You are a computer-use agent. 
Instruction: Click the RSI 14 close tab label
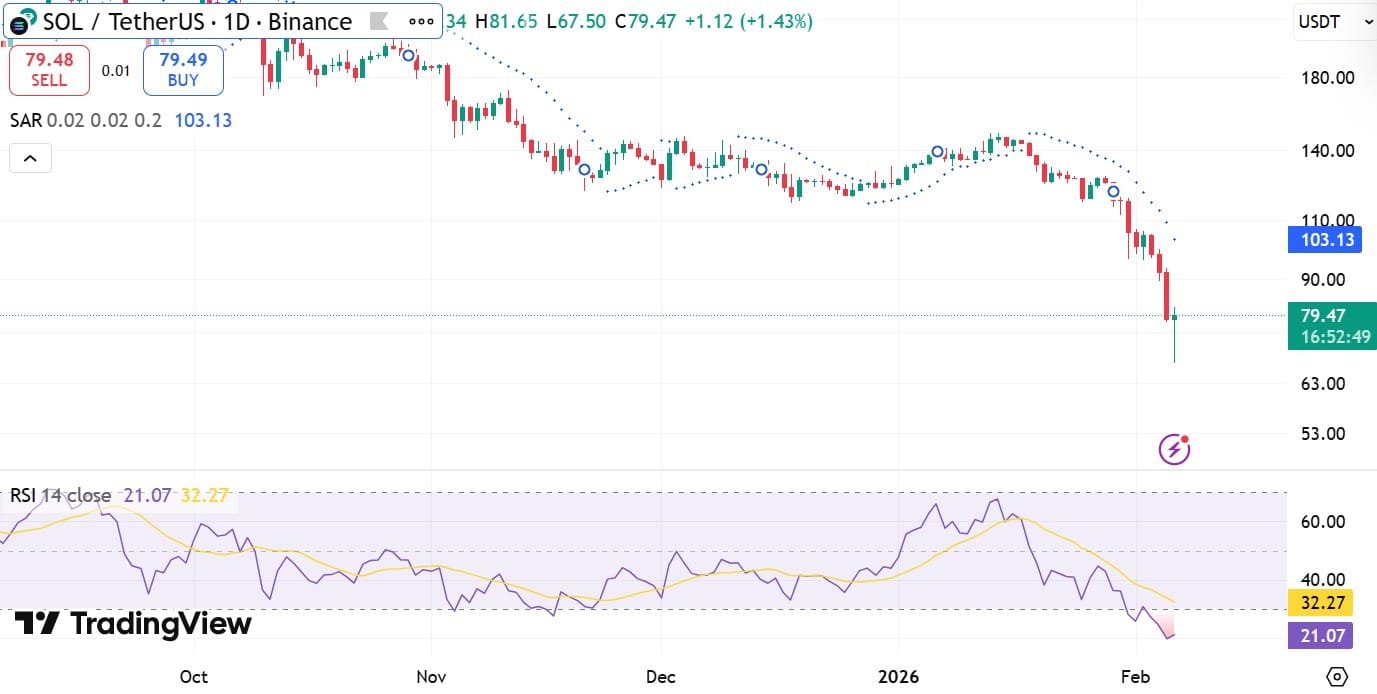click(60, 494)
